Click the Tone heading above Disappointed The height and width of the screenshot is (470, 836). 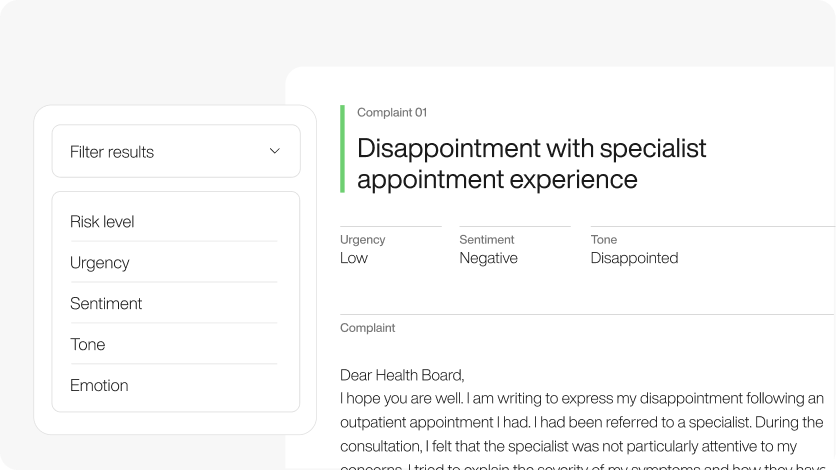[x=604, y=240]
